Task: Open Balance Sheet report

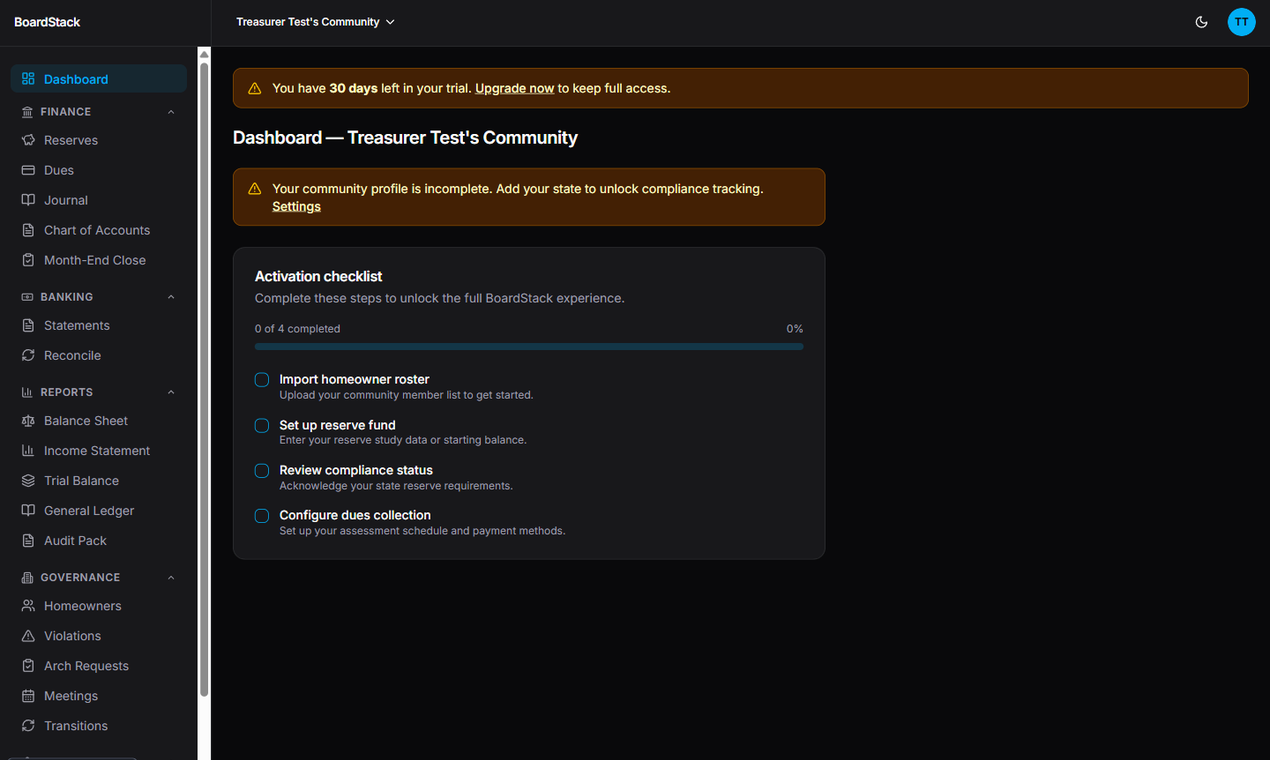Action: click(x=99, y=421)
